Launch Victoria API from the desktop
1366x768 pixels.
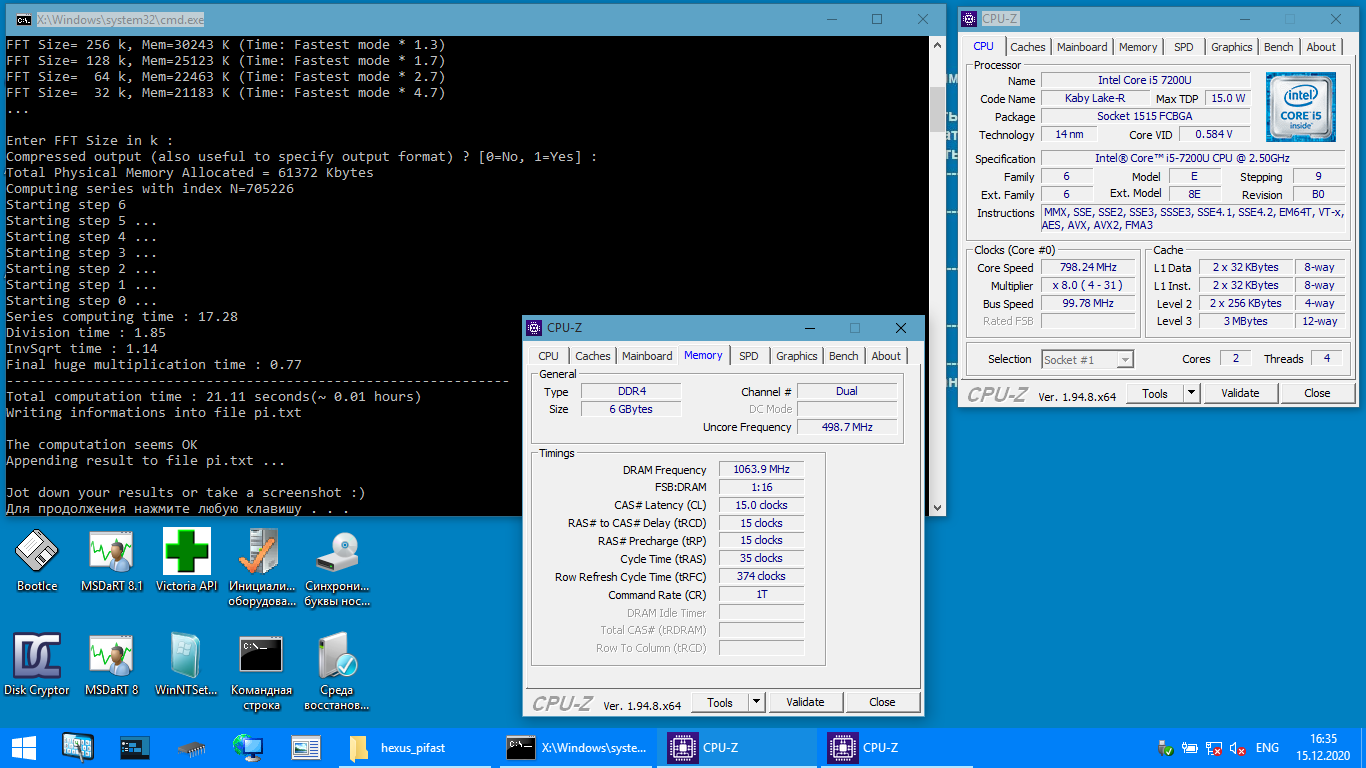click(186, 560)
